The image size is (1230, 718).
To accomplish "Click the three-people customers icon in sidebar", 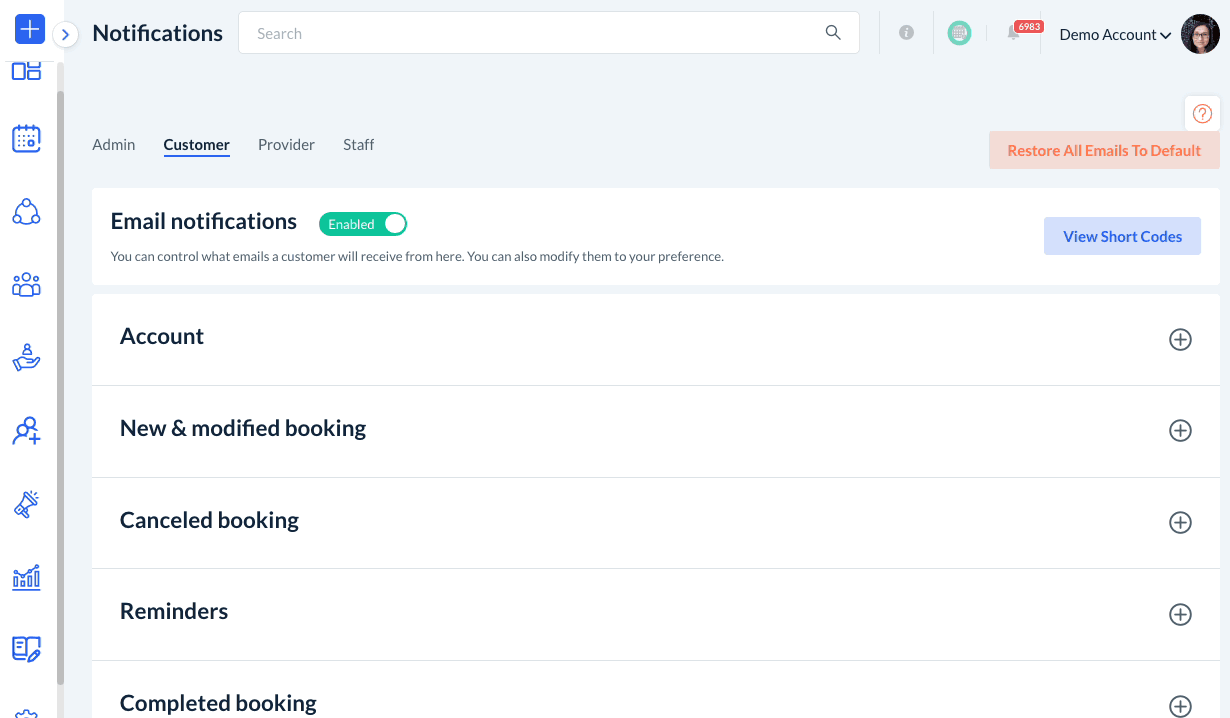I will 26,285.
